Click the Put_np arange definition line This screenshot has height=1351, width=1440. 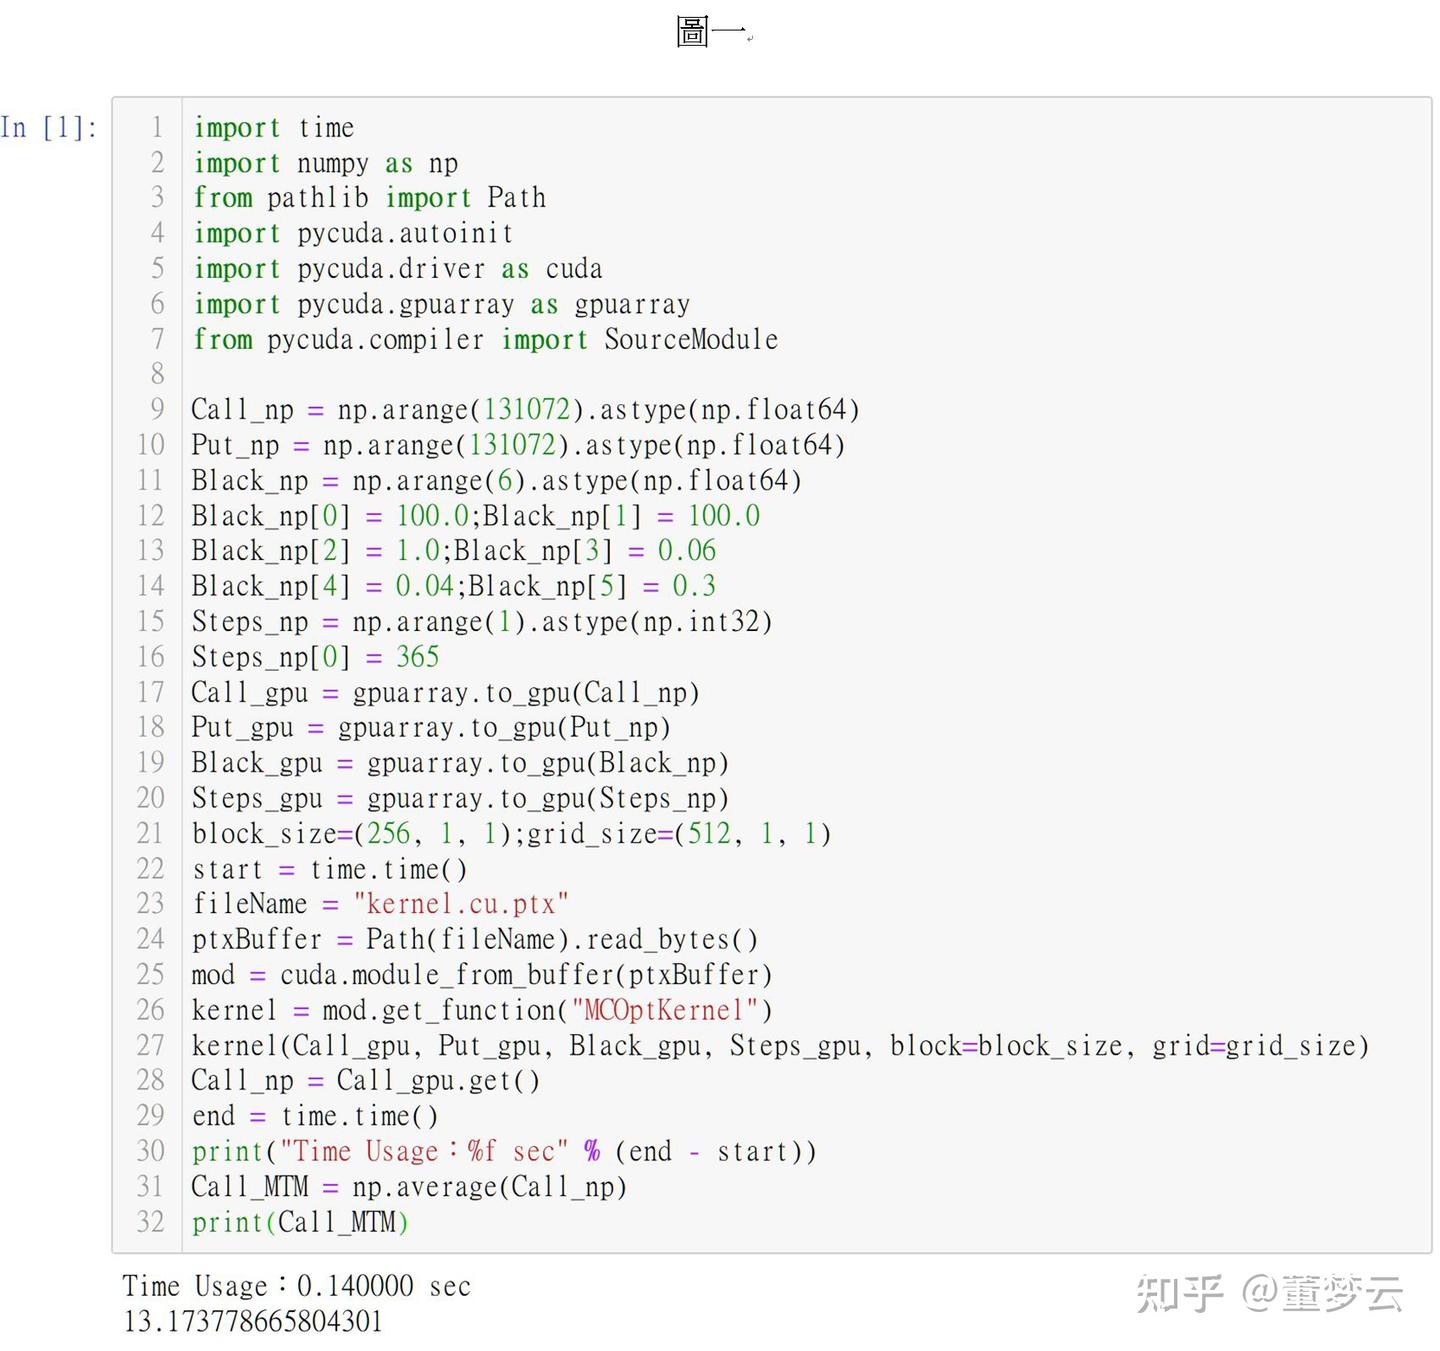click(x=517, y=445)
